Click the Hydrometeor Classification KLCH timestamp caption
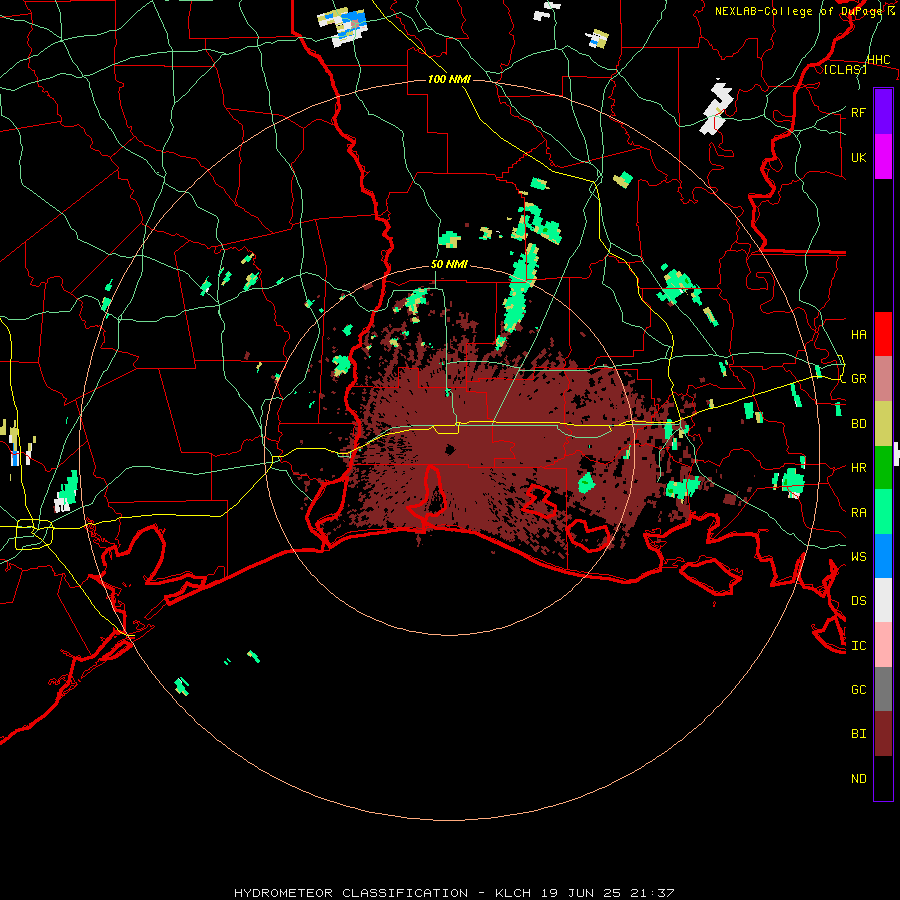This screenshot has height=900, width=900. (454, 893)
